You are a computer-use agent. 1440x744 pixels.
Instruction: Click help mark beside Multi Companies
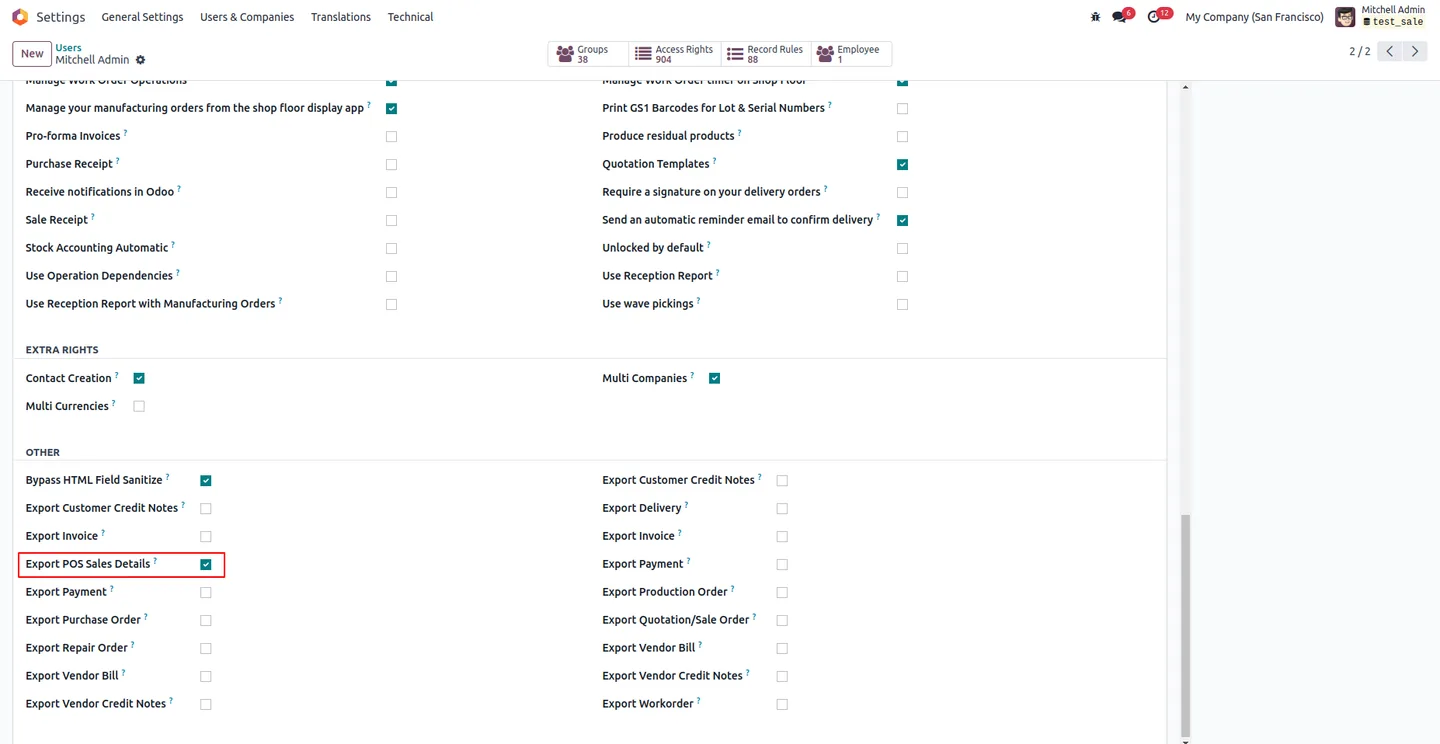click(x=692, y=375)
